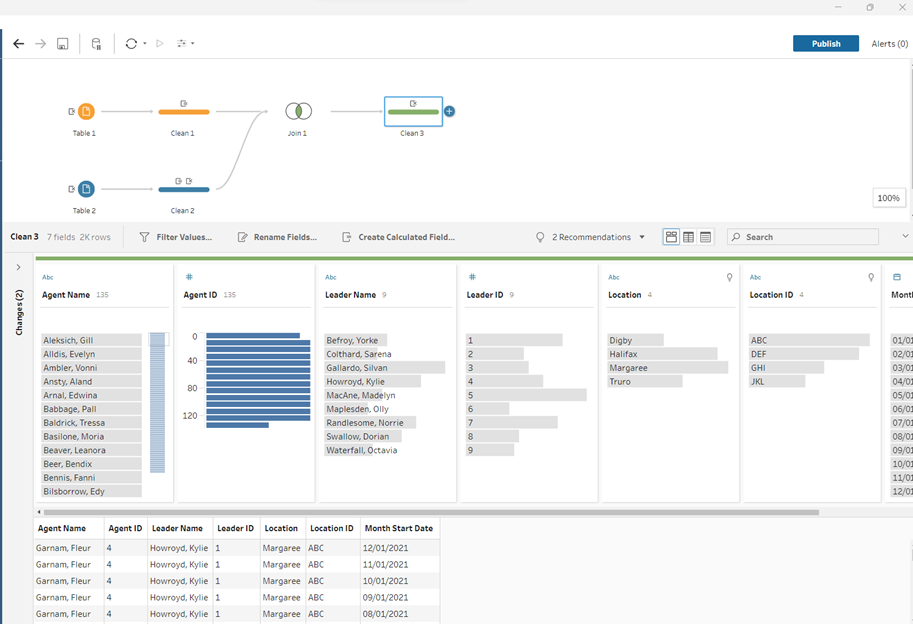Image resolution: width=913 pixels, height=624 pixels.
Task: Switch to profile pane view
Action: pos(671,237)
